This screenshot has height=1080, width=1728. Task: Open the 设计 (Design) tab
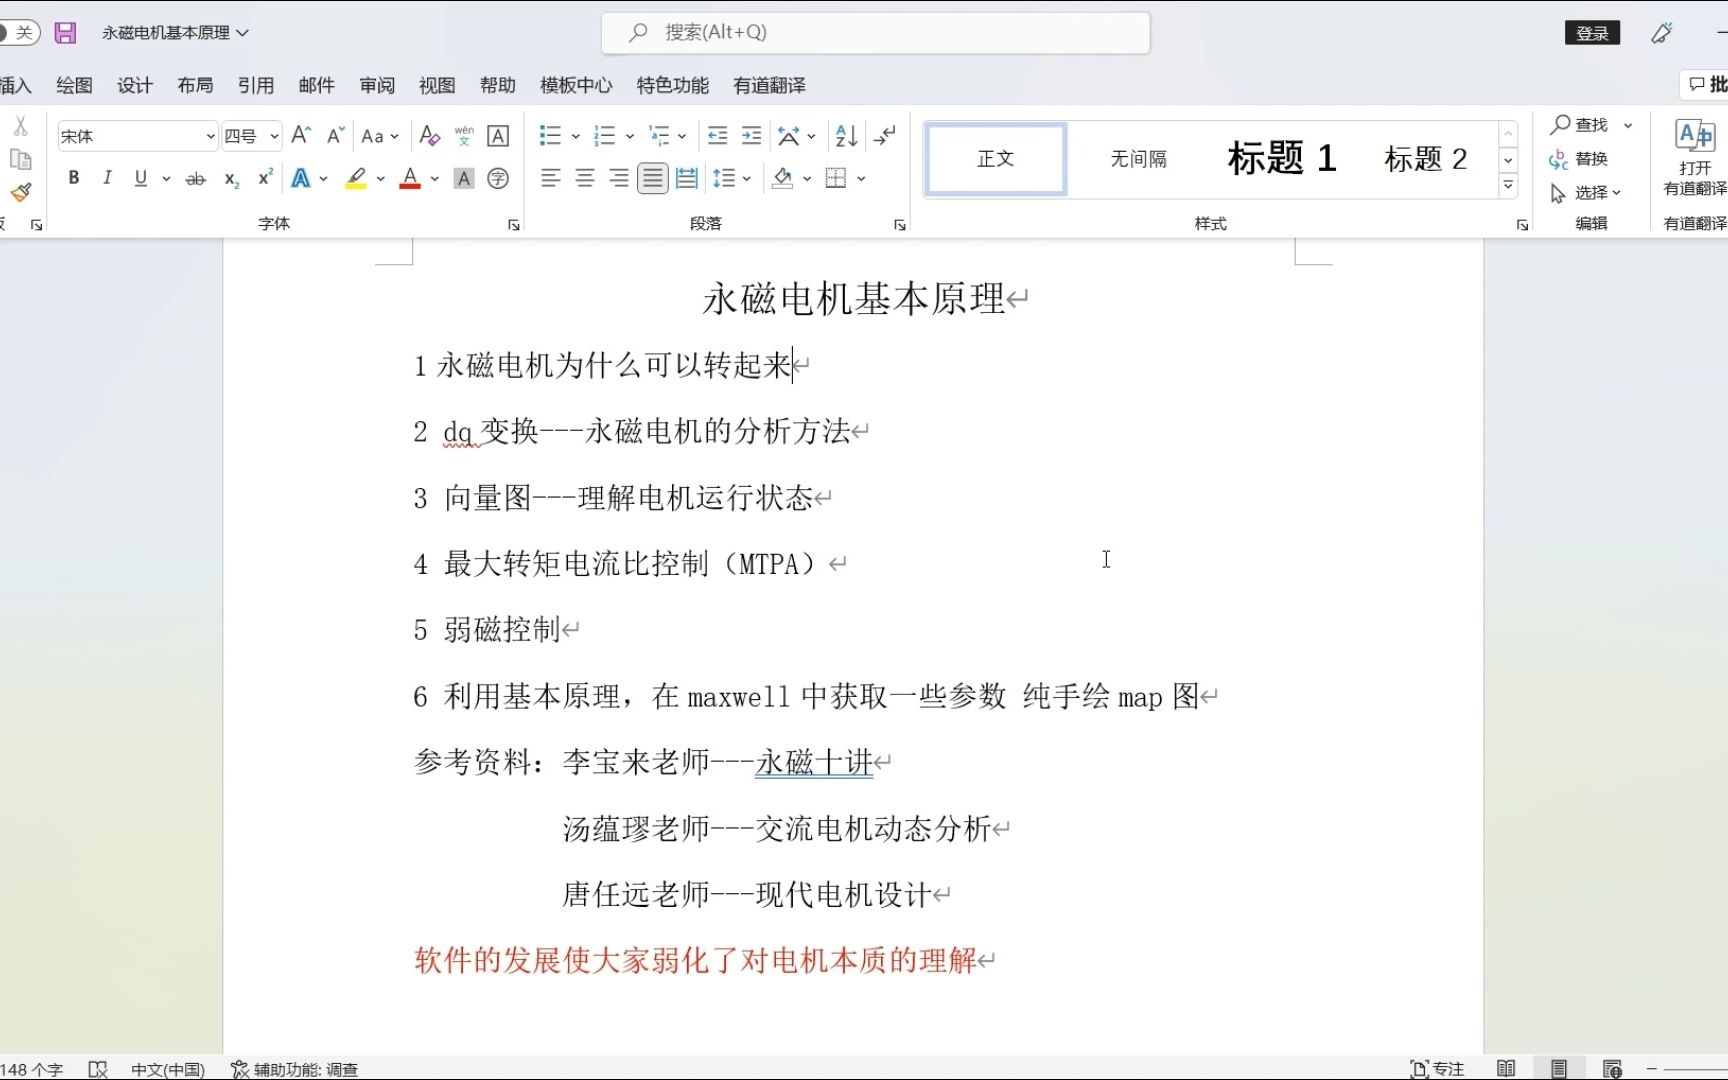click(134, 85)
